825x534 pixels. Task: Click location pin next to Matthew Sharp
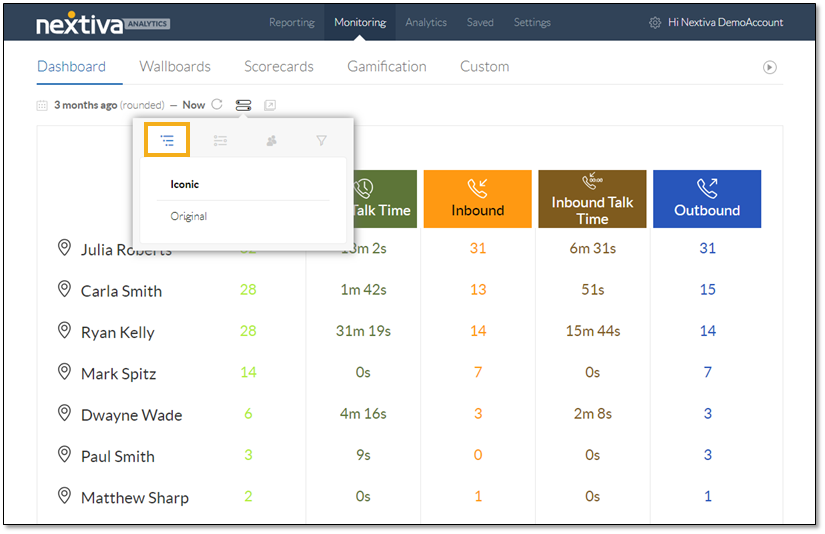click(64, 496)
